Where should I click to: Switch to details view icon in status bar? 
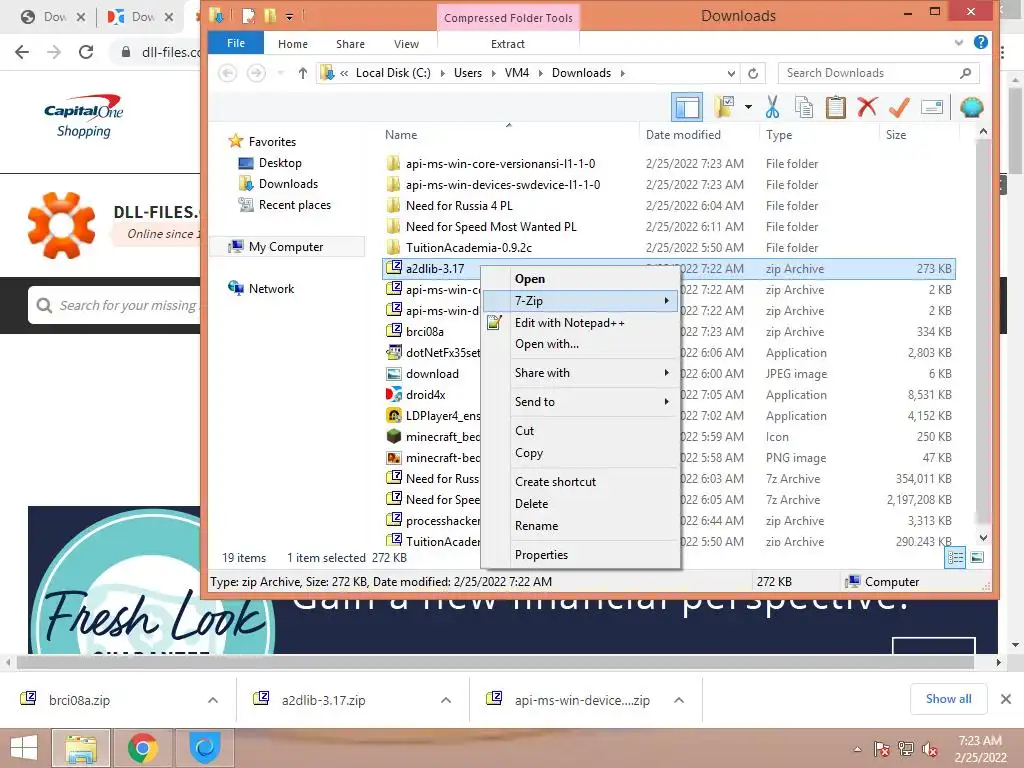point(955,557)
